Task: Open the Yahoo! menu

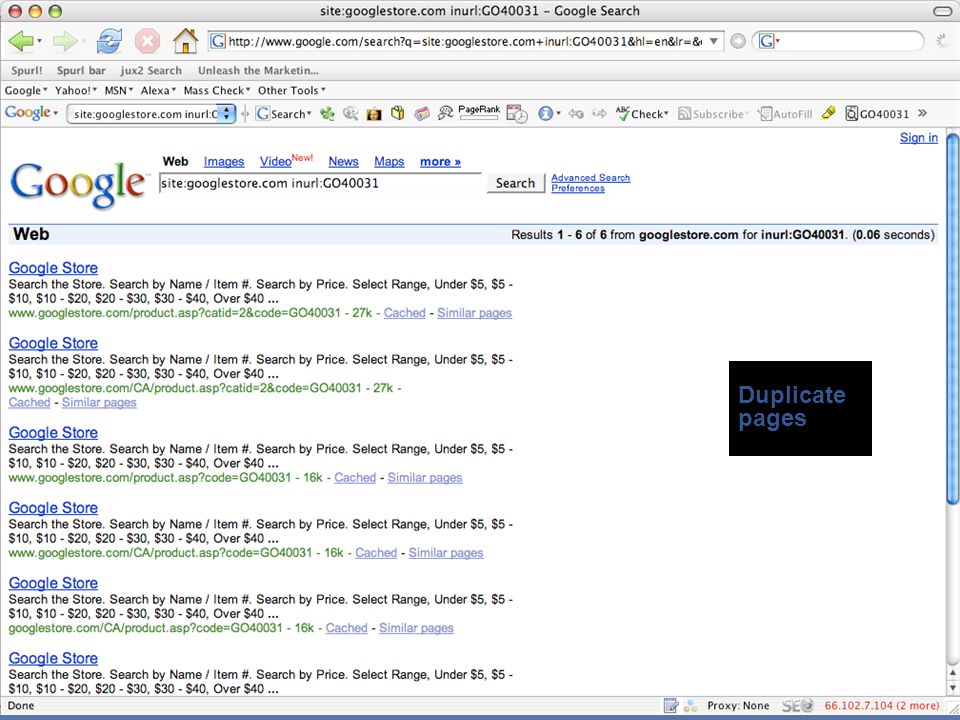Action: (x=76, y=91)
